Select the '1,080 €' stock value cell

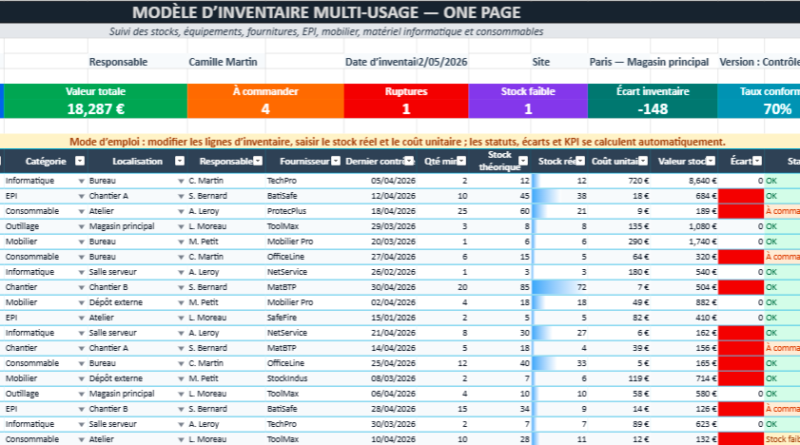[684, 226]
